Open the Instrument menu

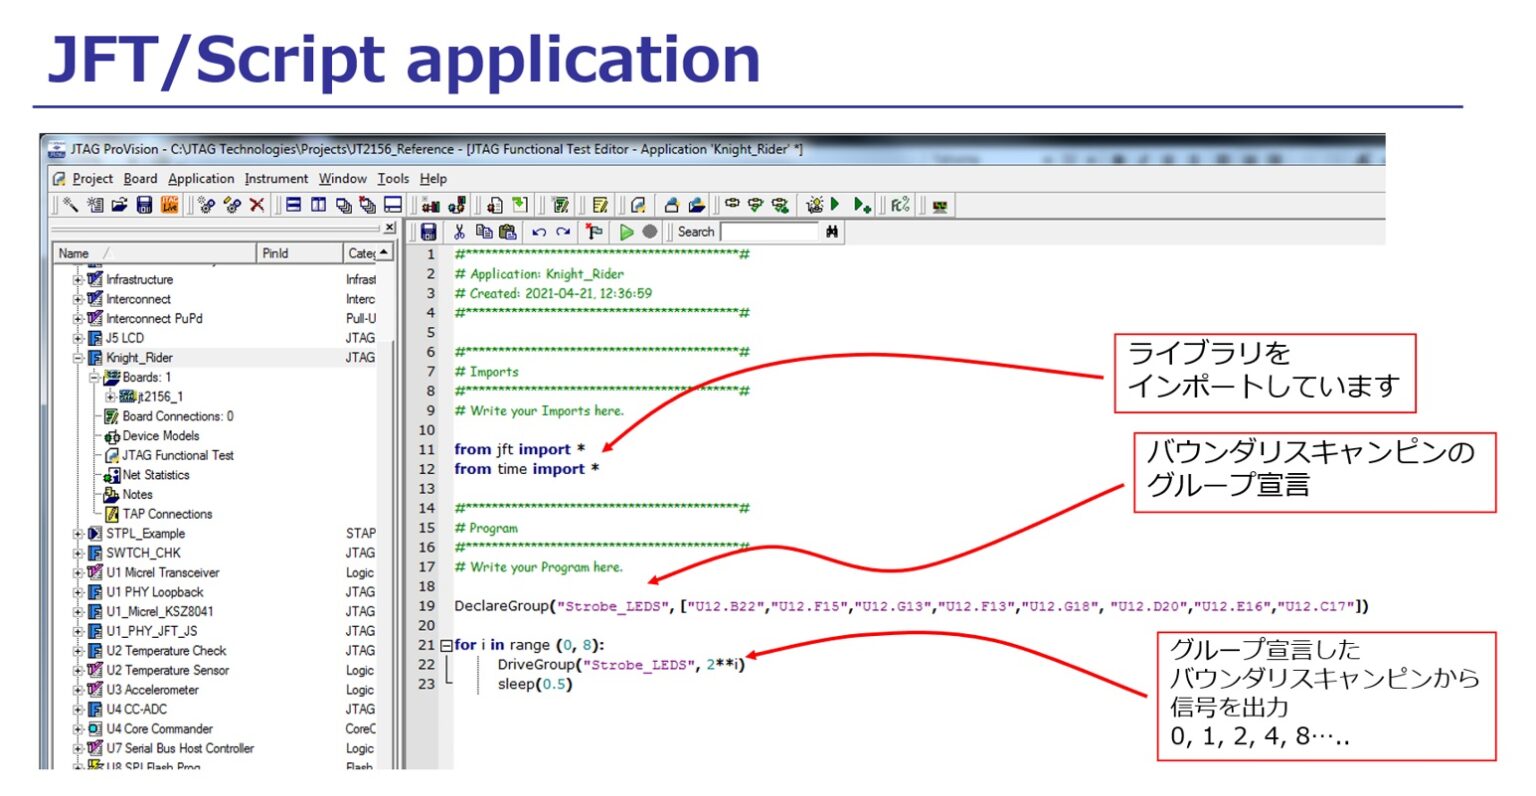(x=276, y=179)
